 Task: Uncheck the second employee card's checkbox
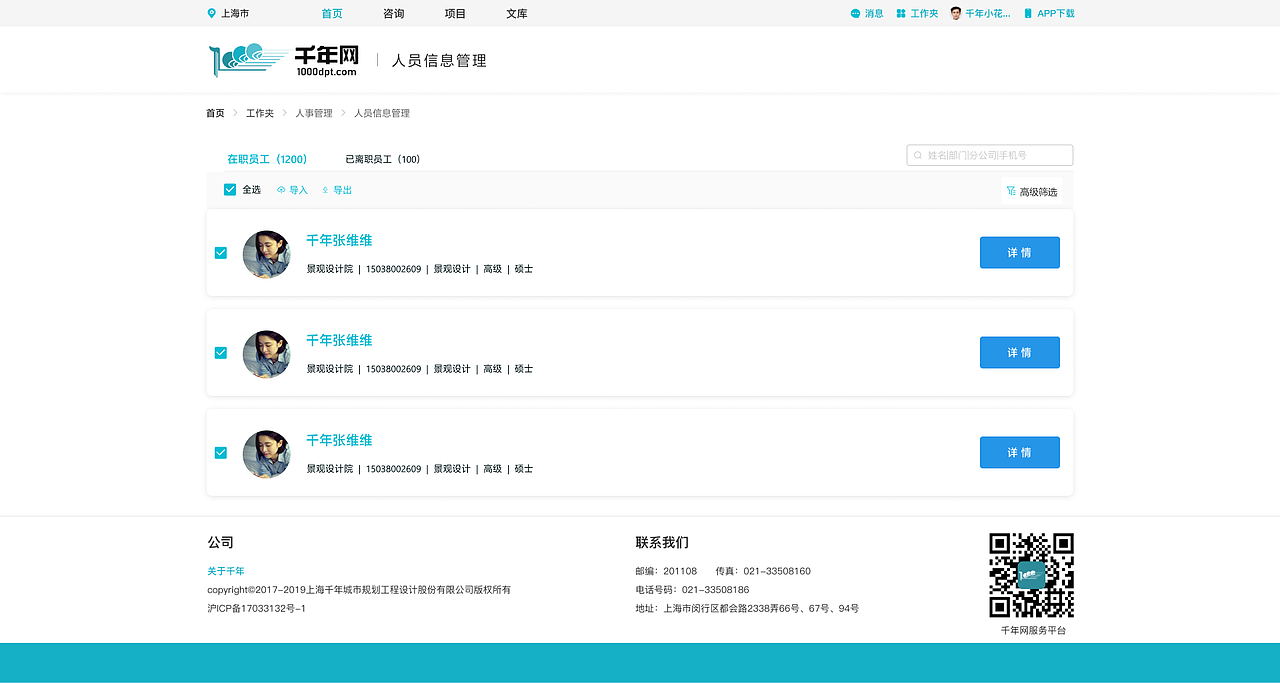click(221, 353)
